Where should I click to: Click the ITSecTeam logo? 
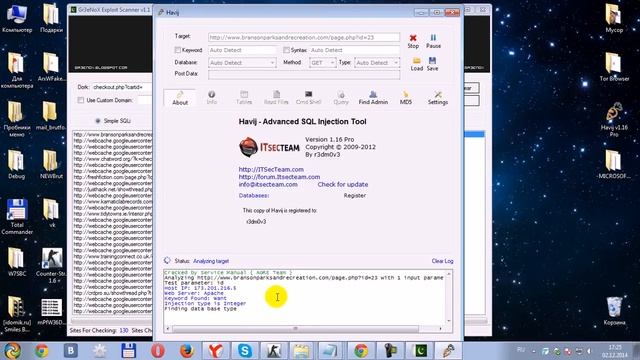[269, 147]
